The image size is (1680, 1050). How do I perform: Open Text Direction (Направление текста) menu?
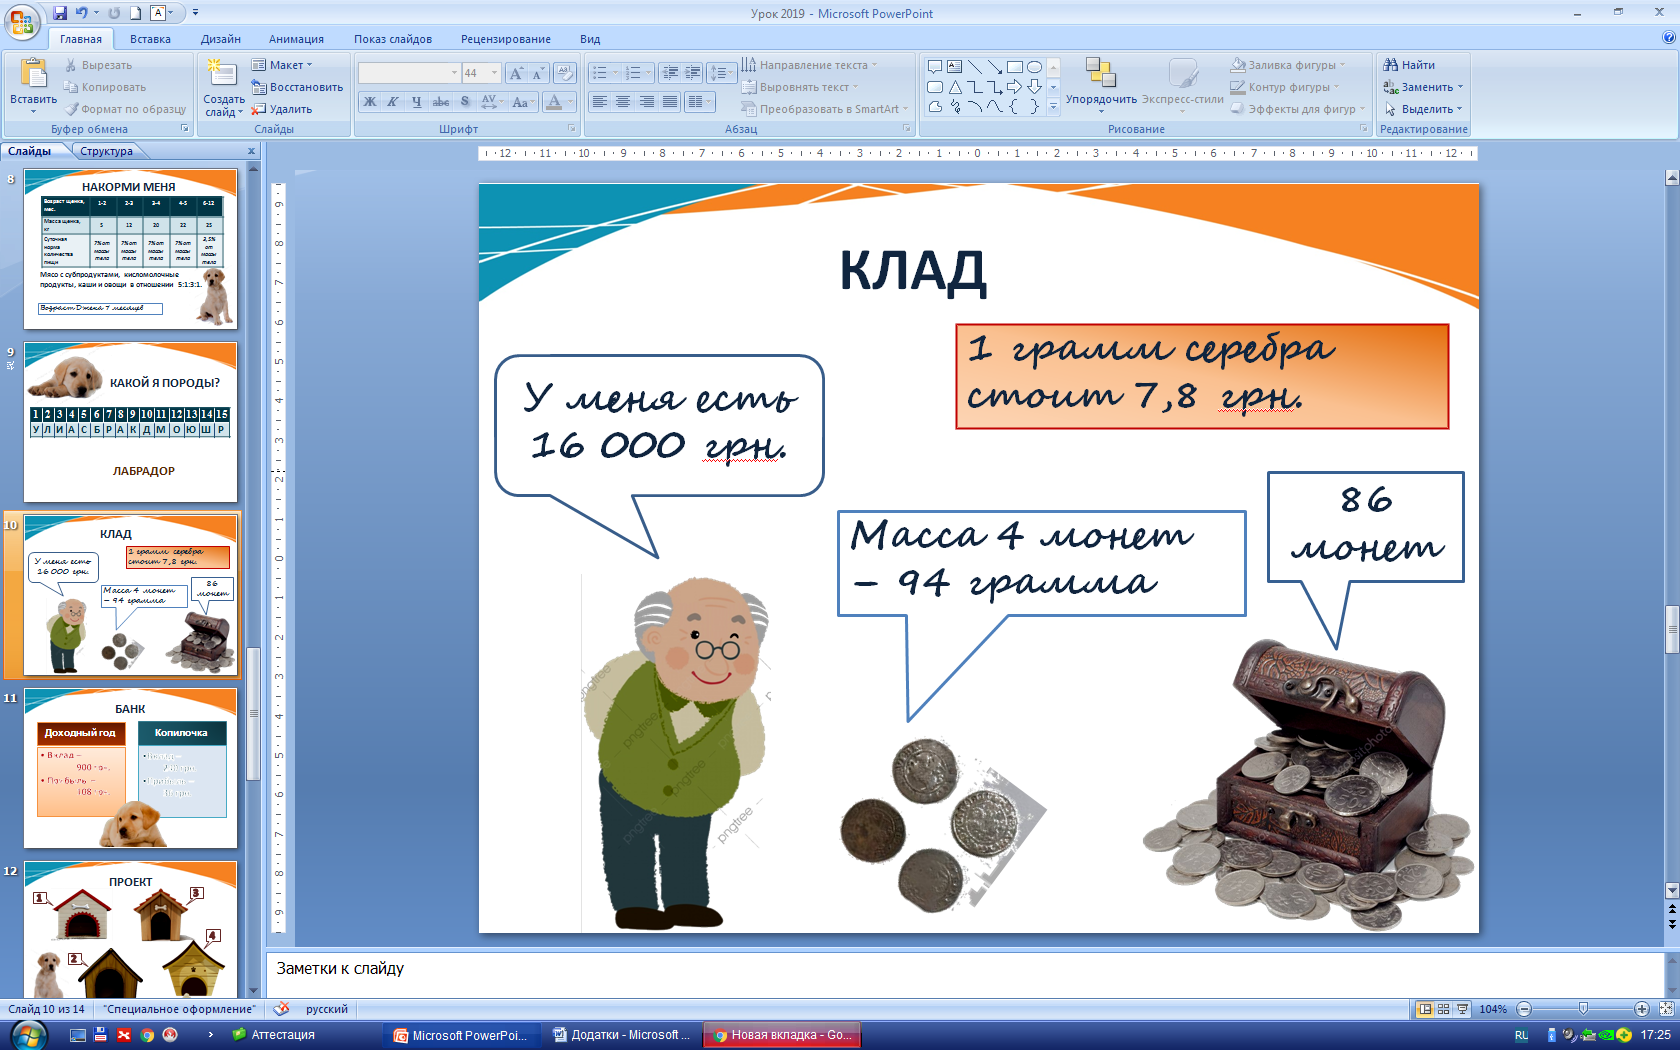[809, 65]
